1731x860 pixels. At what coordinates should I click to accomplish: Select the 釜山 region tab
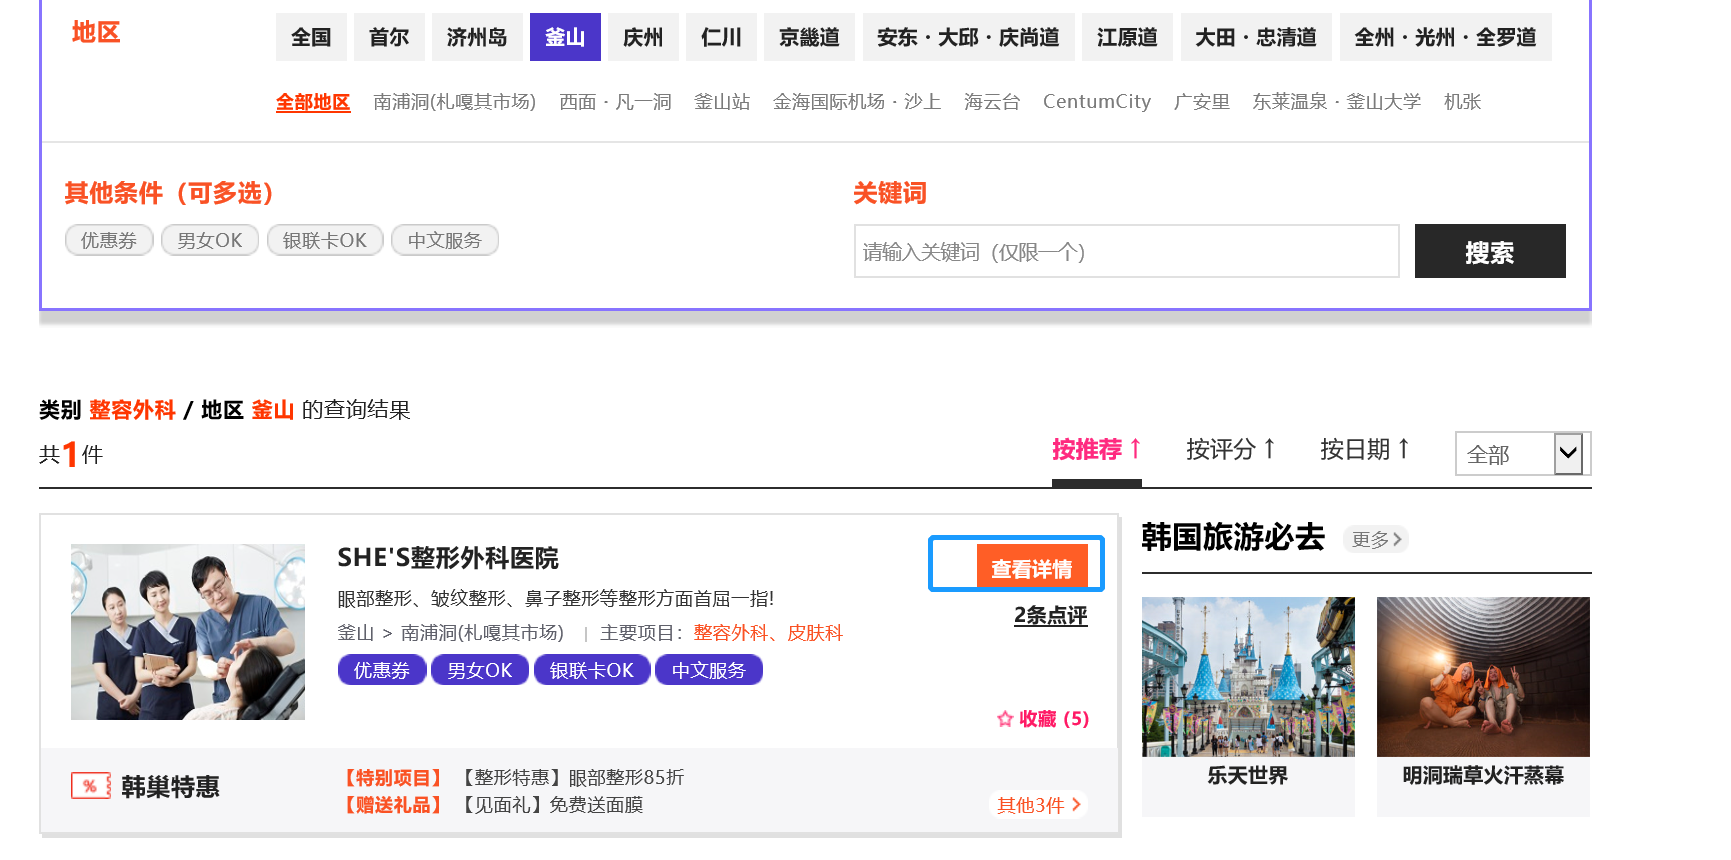(565, 37)
